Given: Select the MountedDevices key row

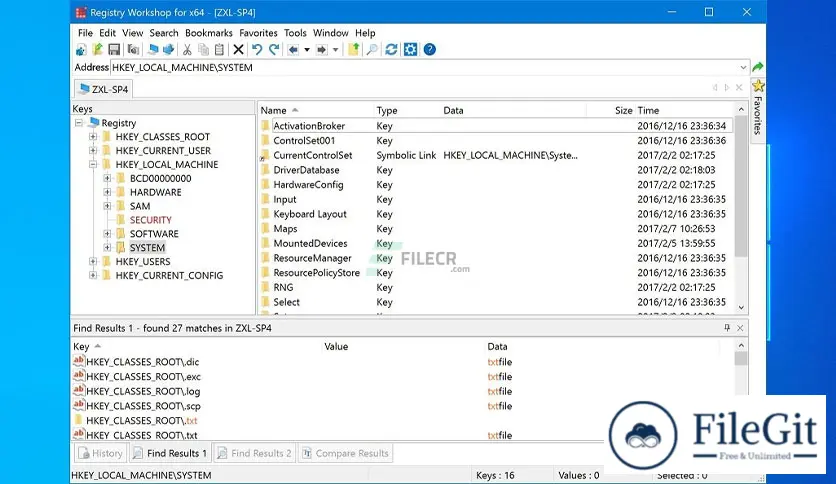Looking at the screenshot, I should click(x=496, y=243).
